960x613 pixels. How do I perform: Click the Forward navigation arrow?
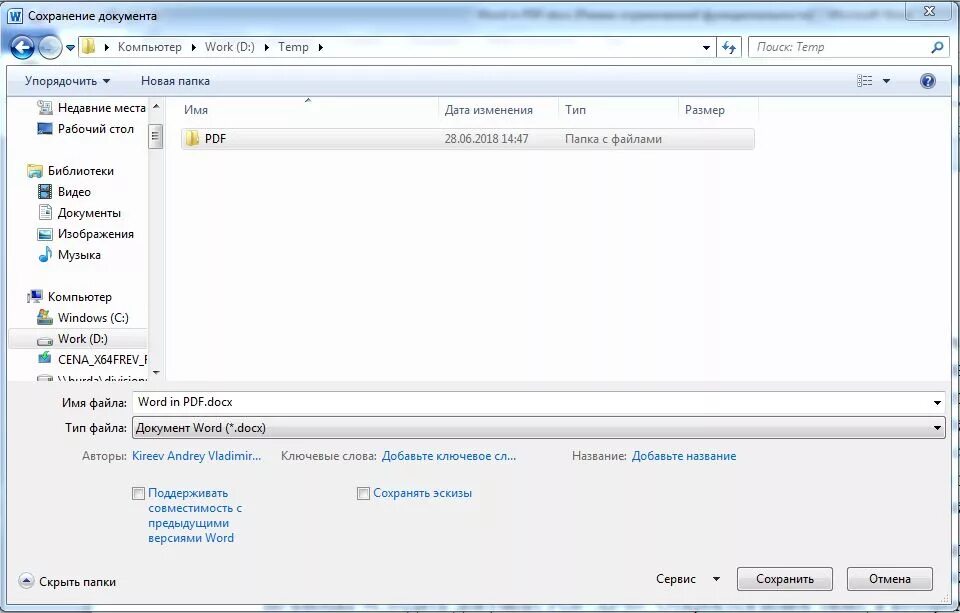[50, 47]
